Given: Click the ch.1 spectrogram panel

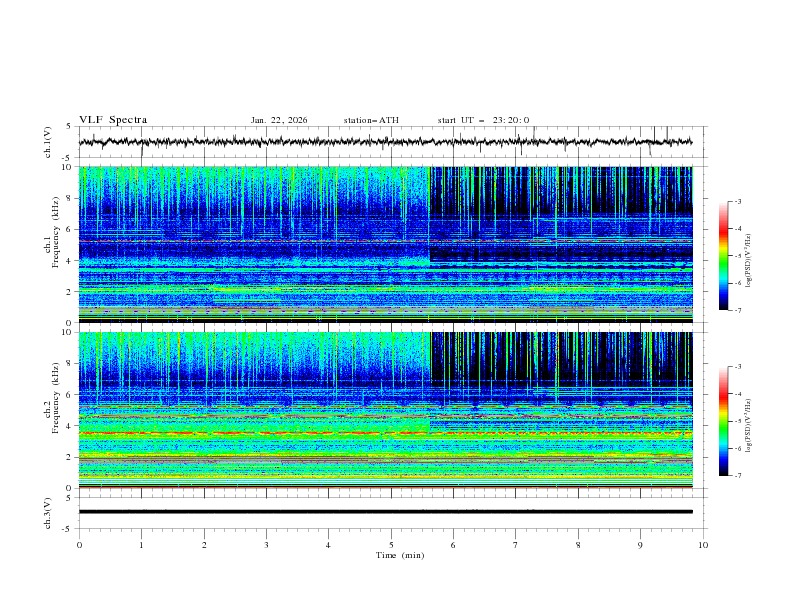Looking at the screenshot, I should [x=385, y=244].
